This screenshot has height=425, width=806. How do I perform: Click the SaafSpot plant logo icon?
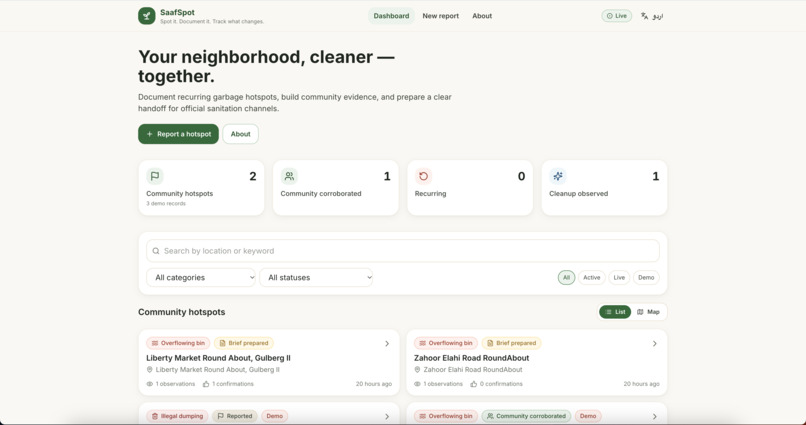[146, 16]
